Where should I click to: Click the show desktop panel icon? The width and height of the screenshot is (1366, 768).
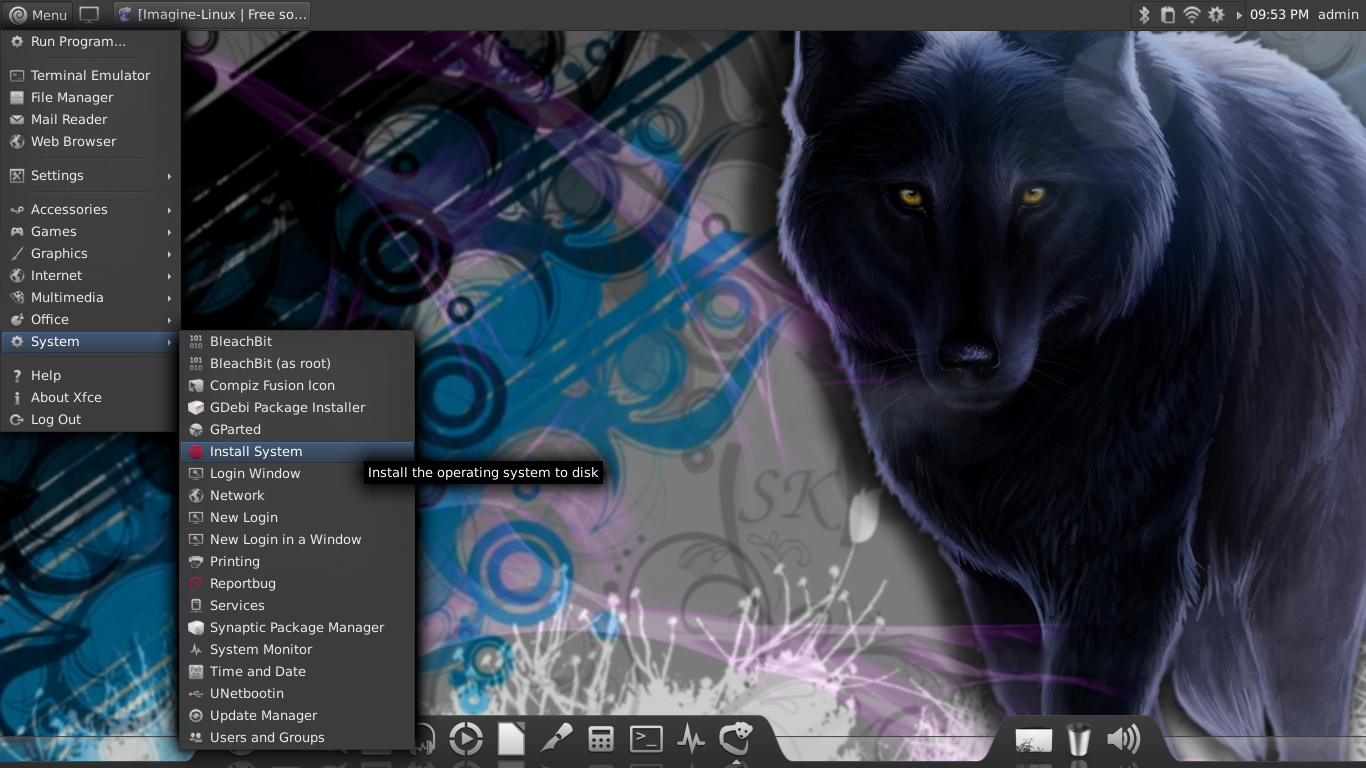pyautogui.click(x=89, y=15)
